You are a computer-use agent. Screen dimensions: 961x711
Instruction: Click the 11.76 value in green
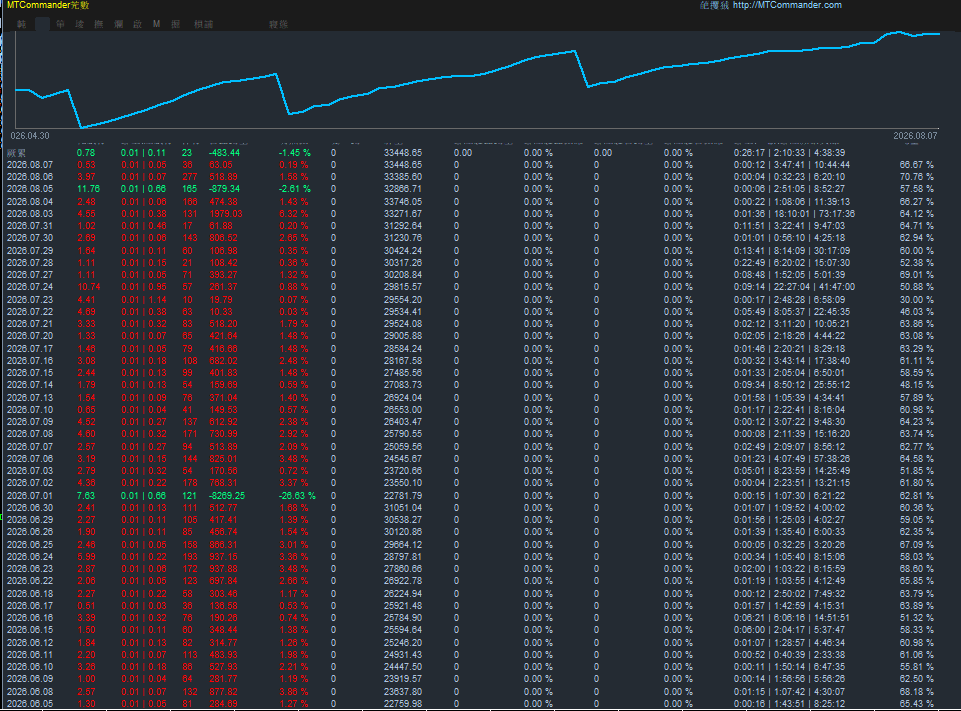pos(88,189)
